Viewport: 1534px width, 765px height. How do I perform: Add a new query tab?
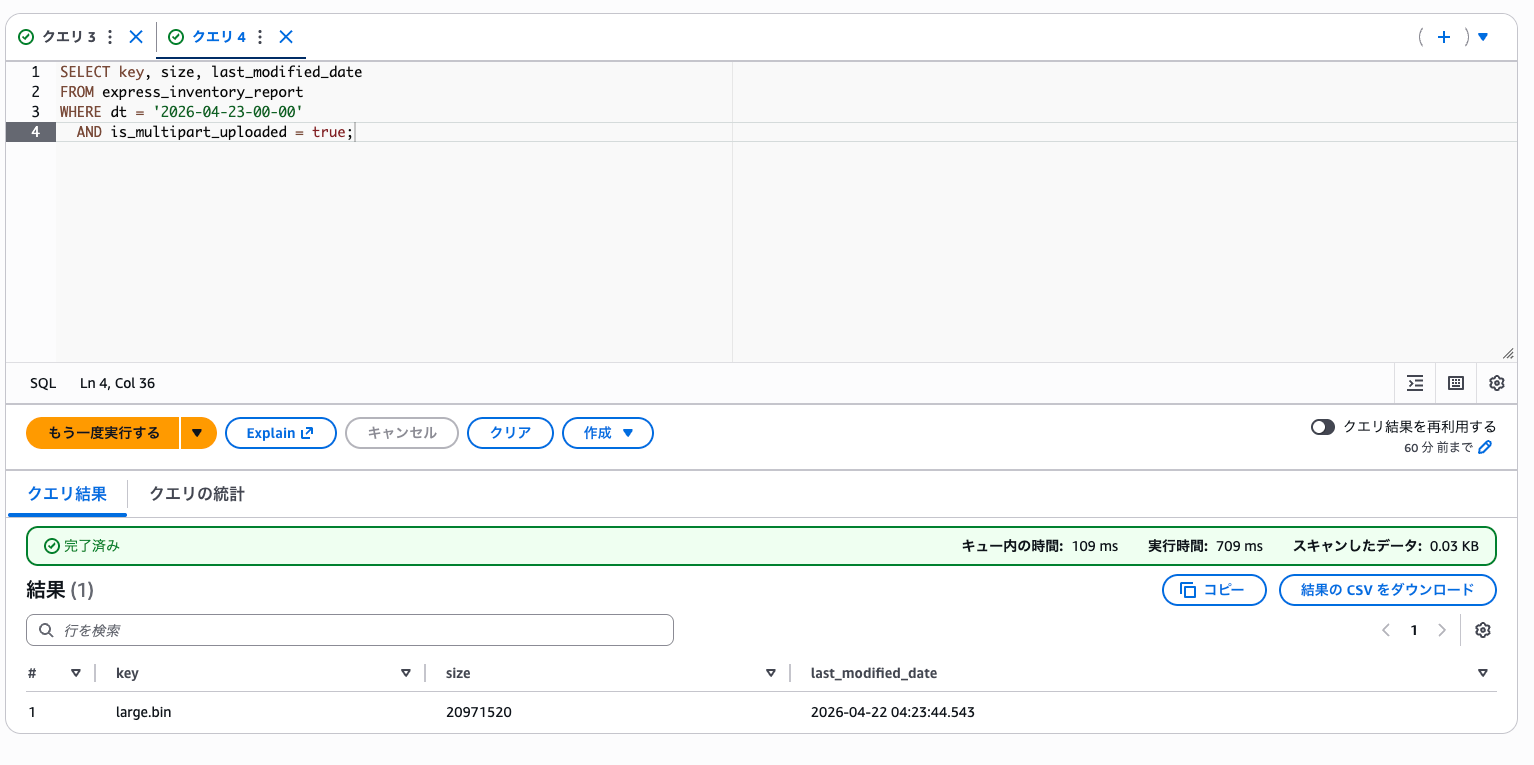pos(1443,37)
